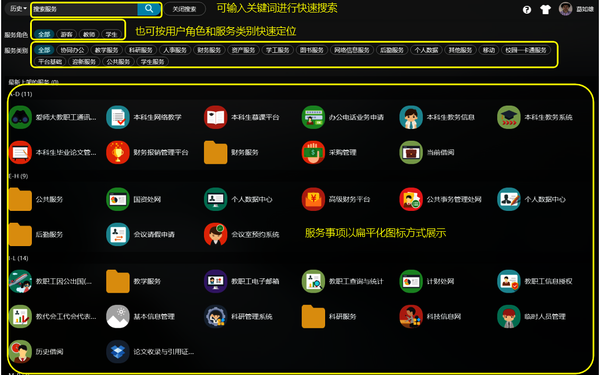Filter by 科研服务 category chip
This screenshot has height=375, width=600.
(x=140, y=50)
